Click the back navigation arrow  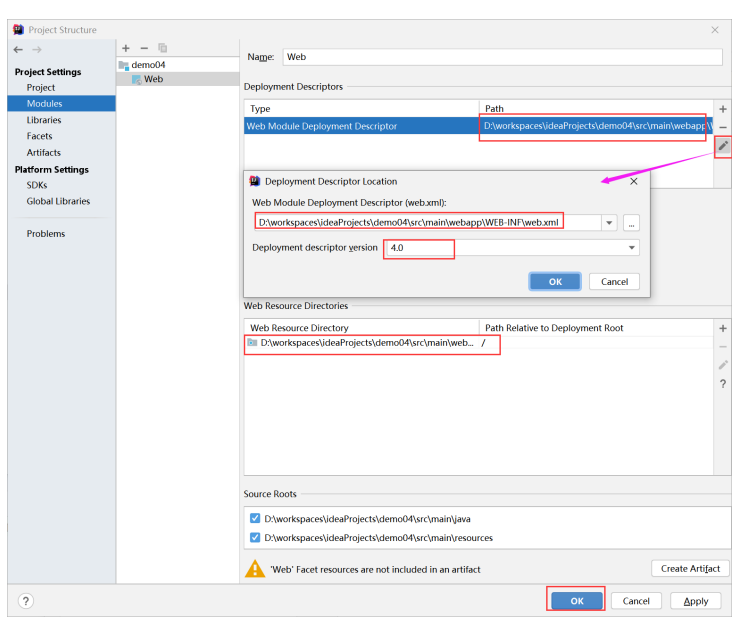pyautogui.click(x=18, y=50)
